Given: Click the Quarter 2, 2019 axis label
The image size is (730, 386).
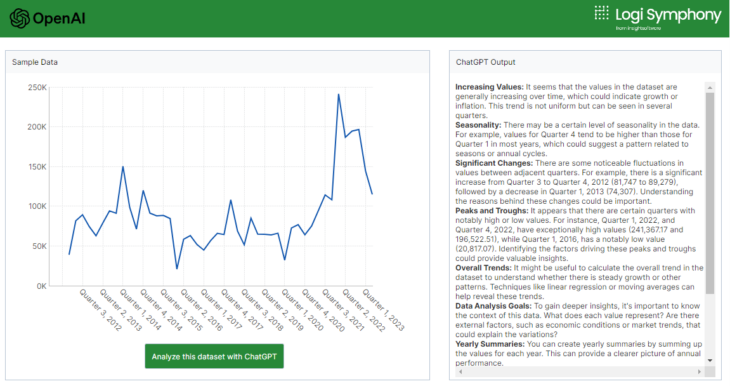Looking at the screenshot, I should pos(283,310).
